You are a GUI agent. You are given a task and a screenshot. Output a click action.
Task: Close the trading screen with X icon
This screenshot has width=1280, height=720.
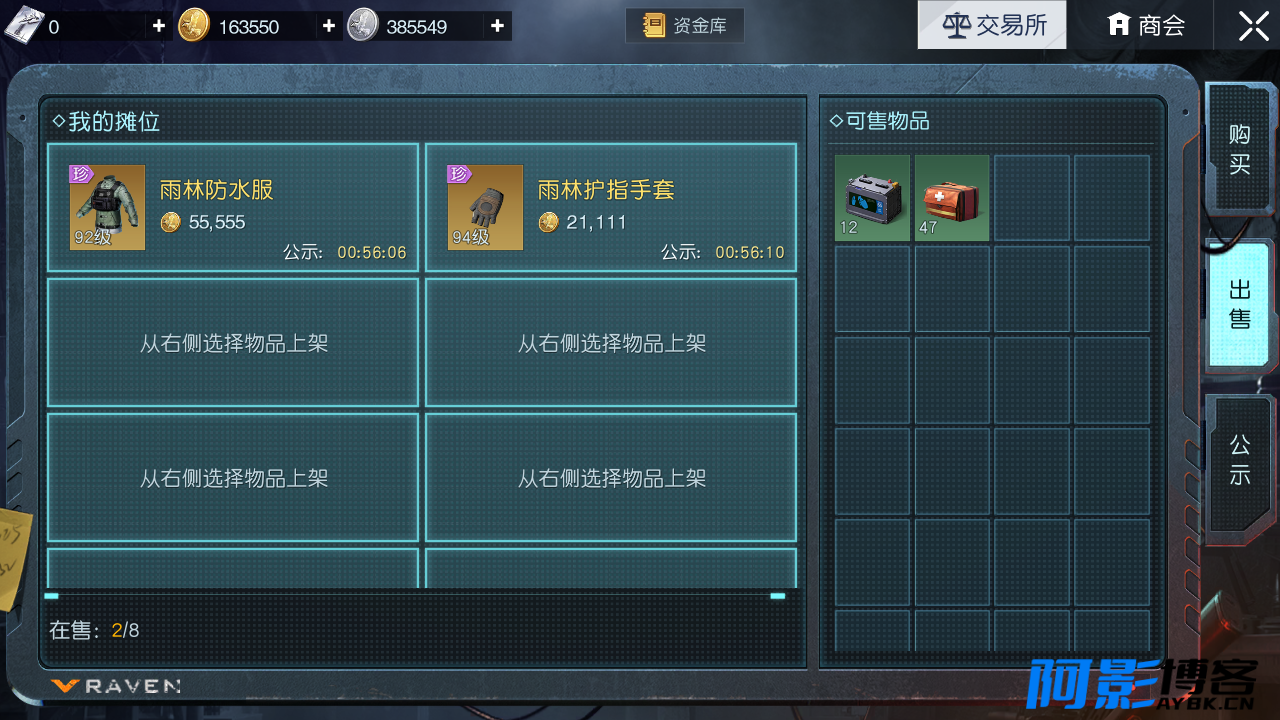[x=1254, y=26]
